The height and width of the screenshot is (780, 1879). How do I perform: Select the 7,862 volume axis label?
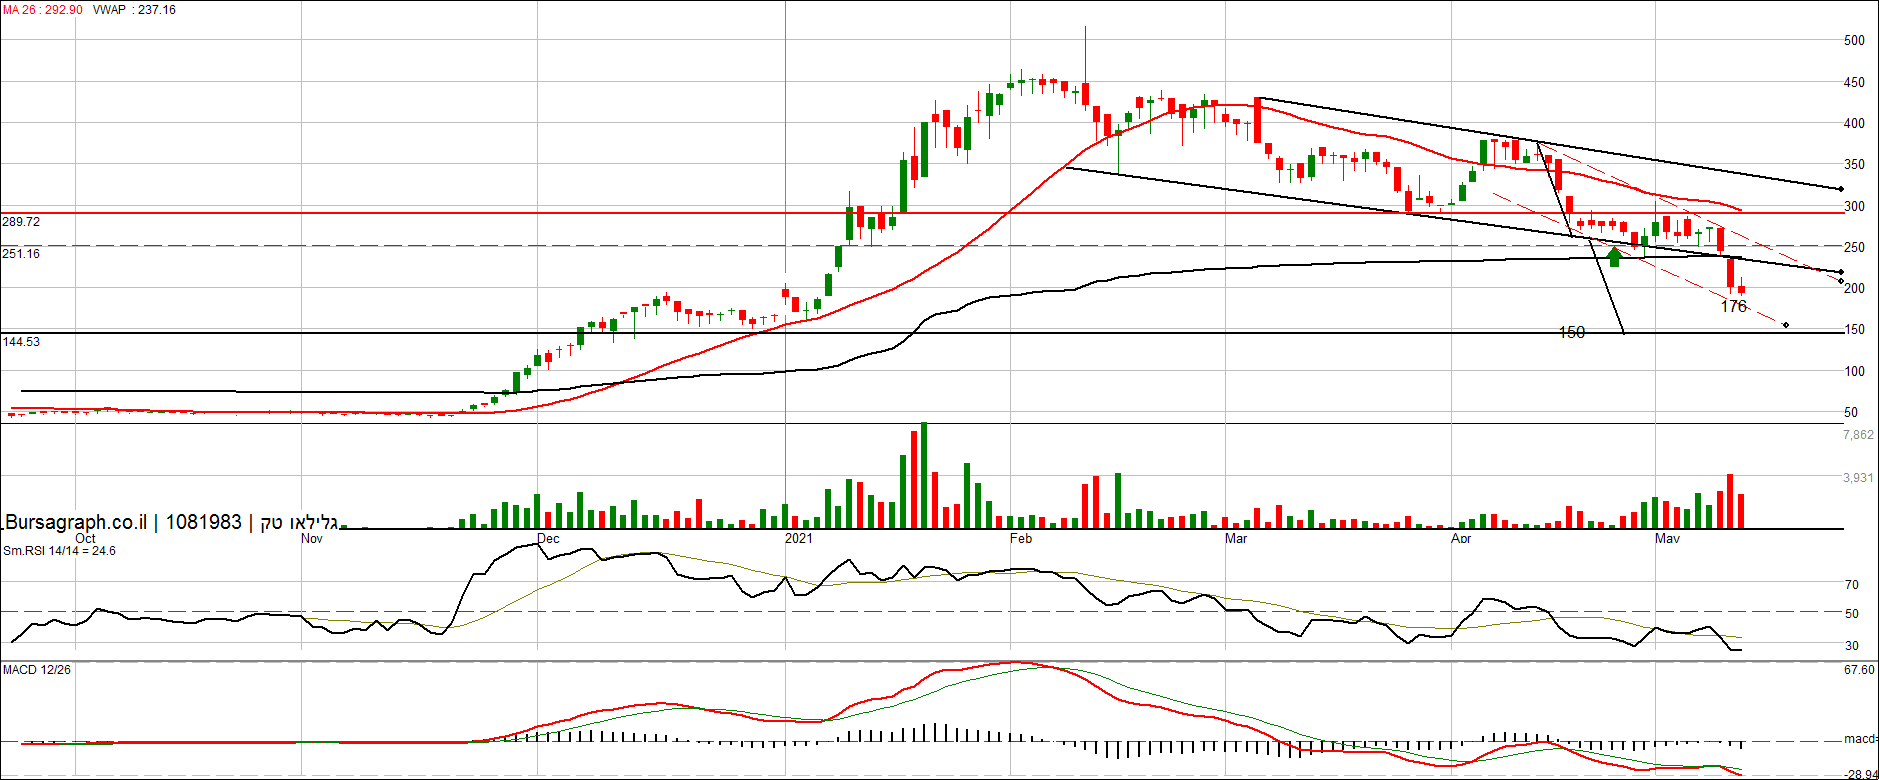coord(1858,435)
